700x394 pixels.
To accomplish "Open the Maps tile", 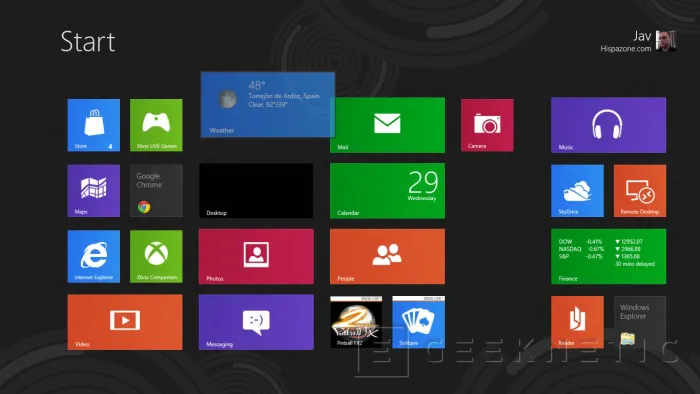I will [94, 191].
